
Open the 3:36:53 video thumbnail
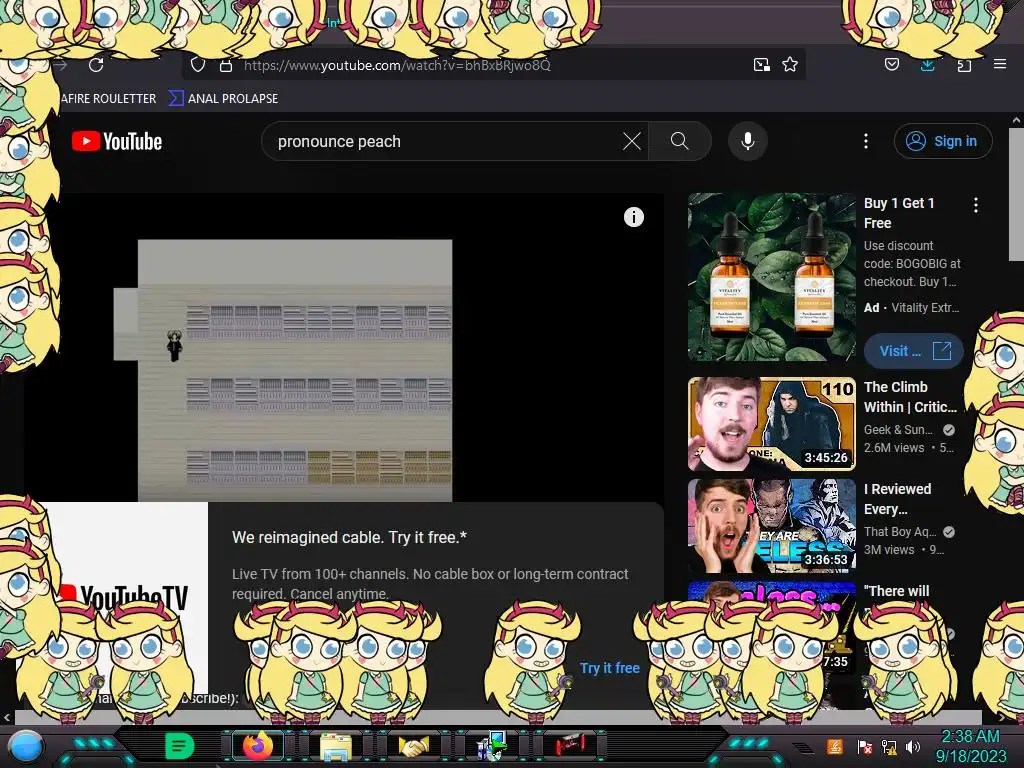coord(771,526)
